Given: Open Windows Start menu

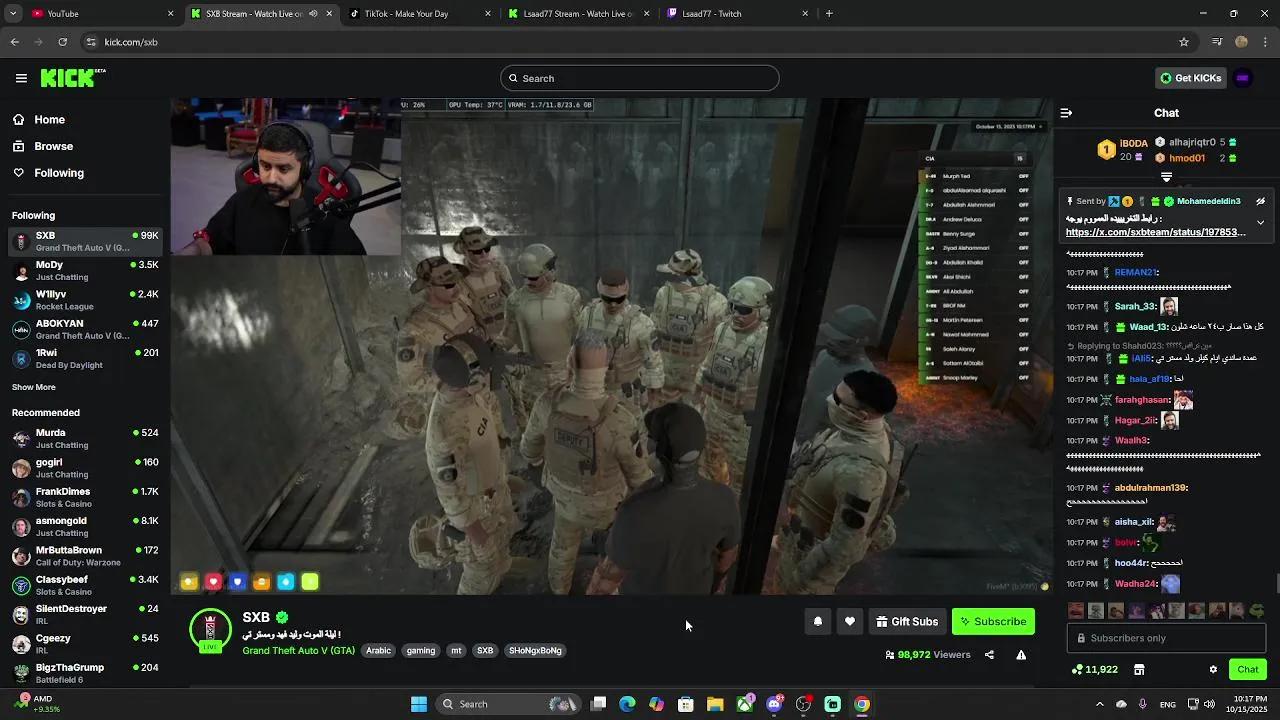Looking at the screenshot, I should [x=419, y=704].
